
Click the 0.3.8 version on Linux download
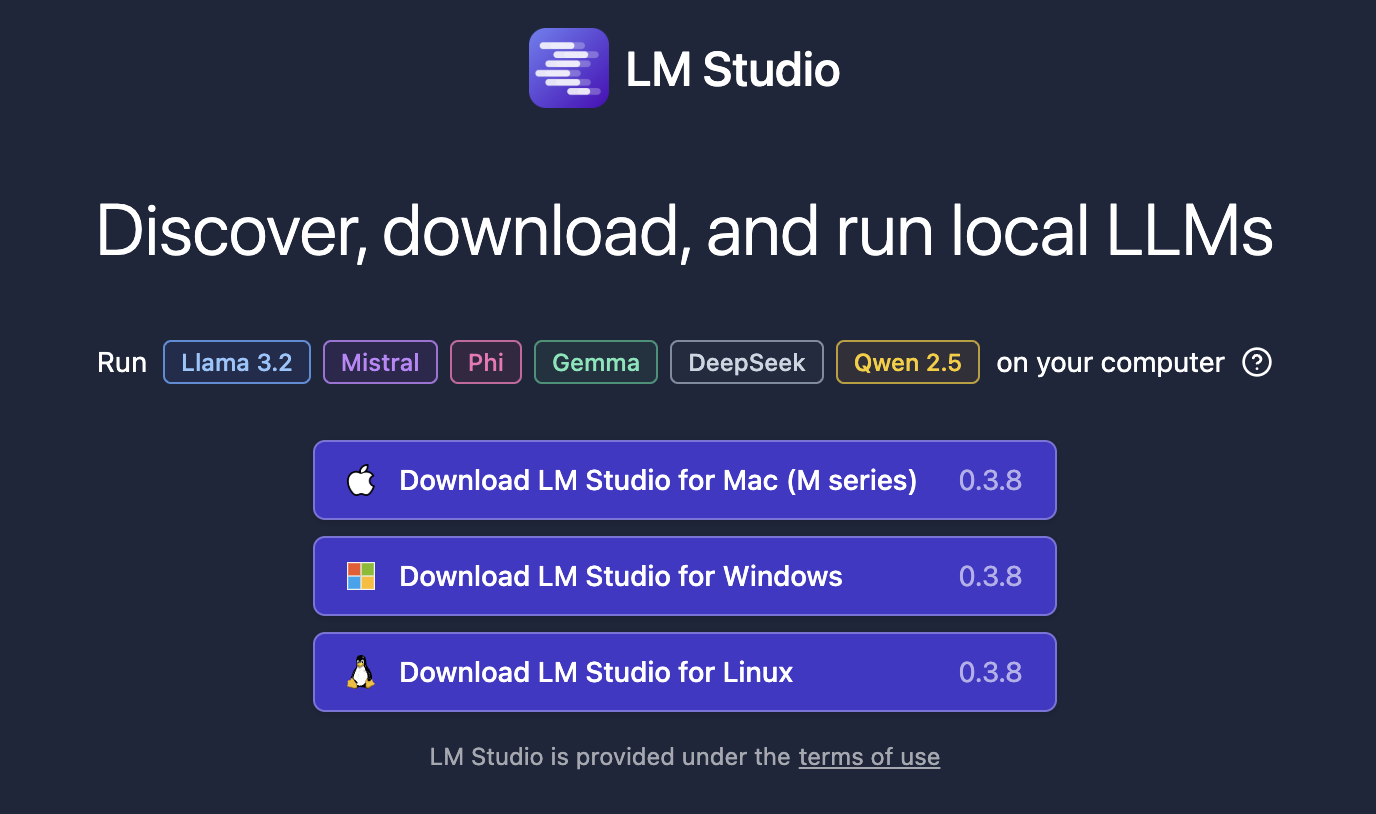click(990, 672)
